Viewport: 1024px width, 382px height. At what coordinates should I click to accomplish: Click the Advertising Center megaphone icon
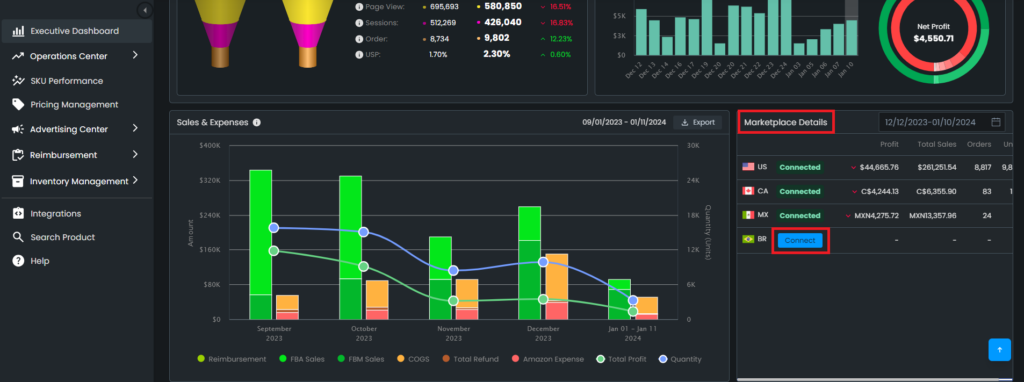click(x=18, y=129)
